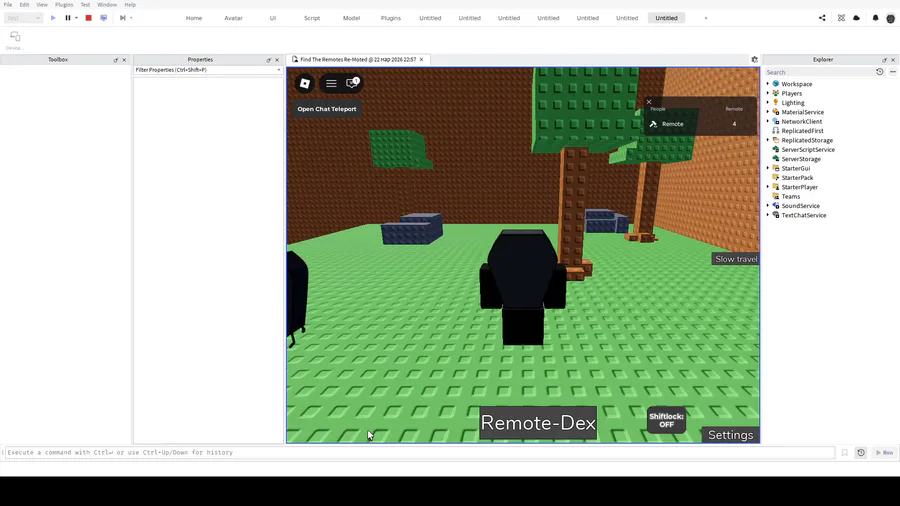Click the viewport settings gear icon
Screen dimensions: 900x506
click(754, 59)
